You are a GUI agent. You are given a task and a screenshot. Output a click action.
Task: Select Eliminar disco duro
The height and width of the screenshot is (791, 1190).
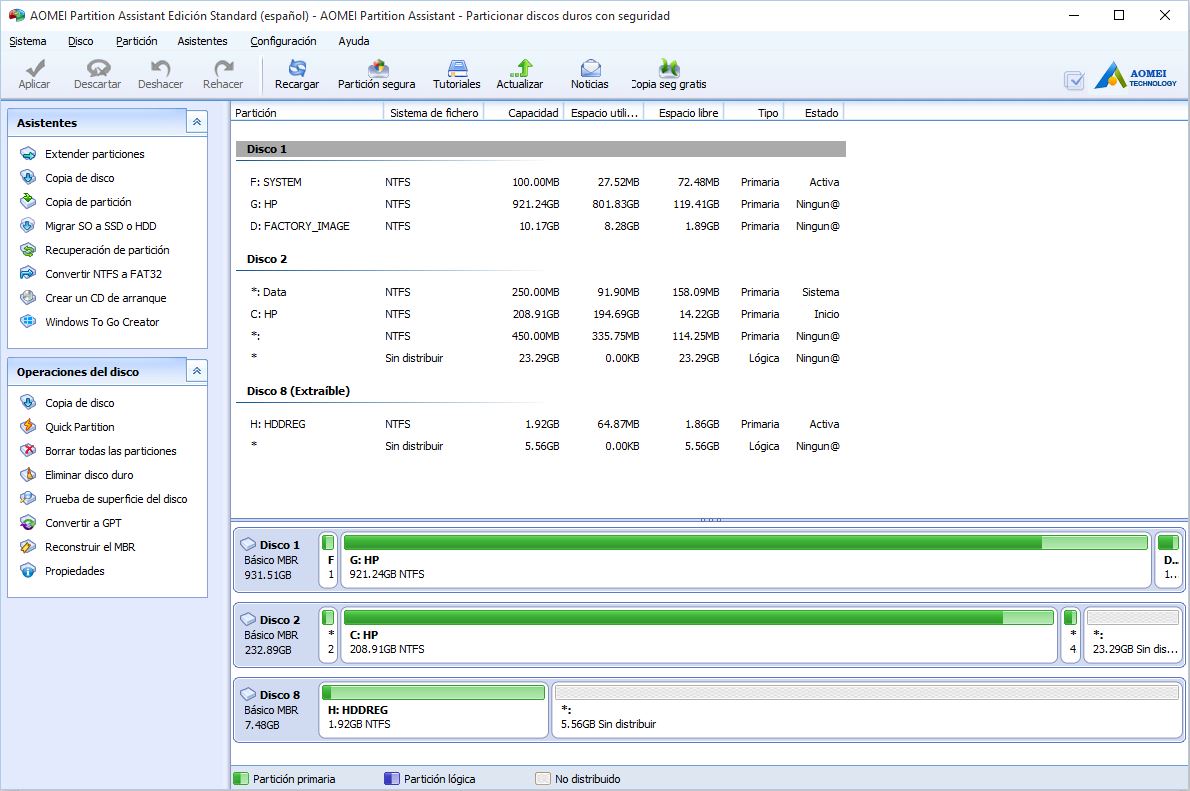pyautogui.click(x=89, y=475)
